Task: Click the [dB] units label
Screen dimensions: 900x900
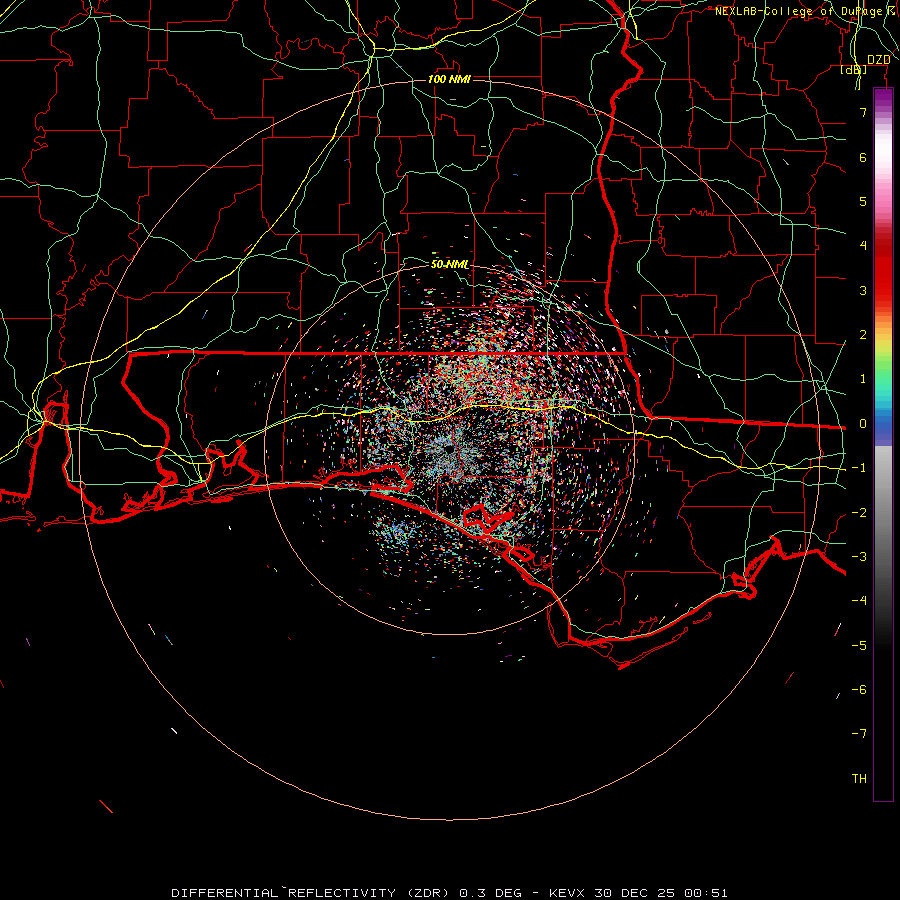Action: click(854, 69)
